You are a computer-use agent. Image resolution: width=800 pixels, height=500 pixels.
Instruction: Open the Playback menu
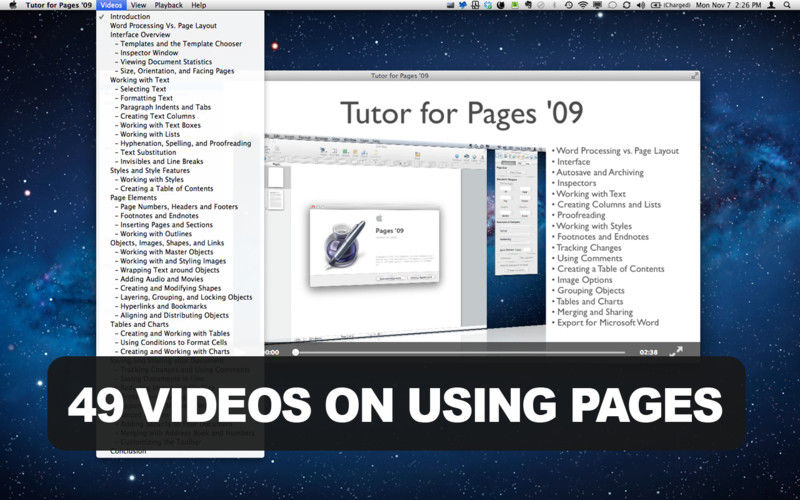pyautogui.click(x=168, y=5)
